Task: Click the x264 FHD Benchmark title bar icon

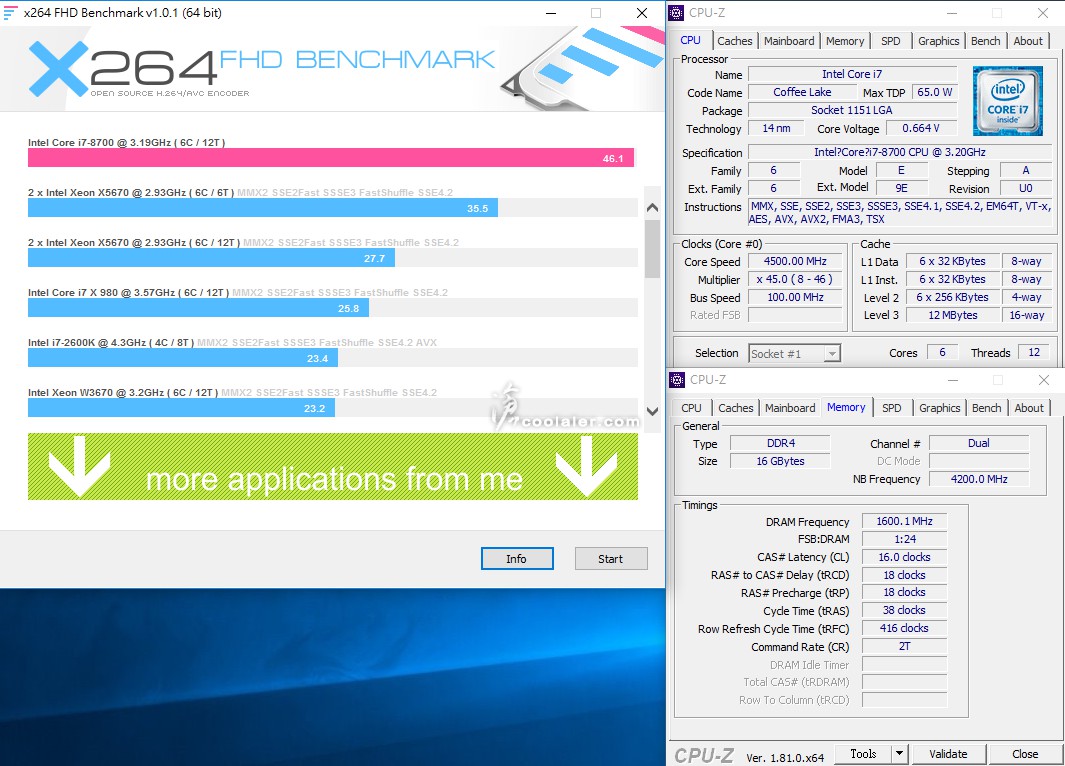Action: 10,13
